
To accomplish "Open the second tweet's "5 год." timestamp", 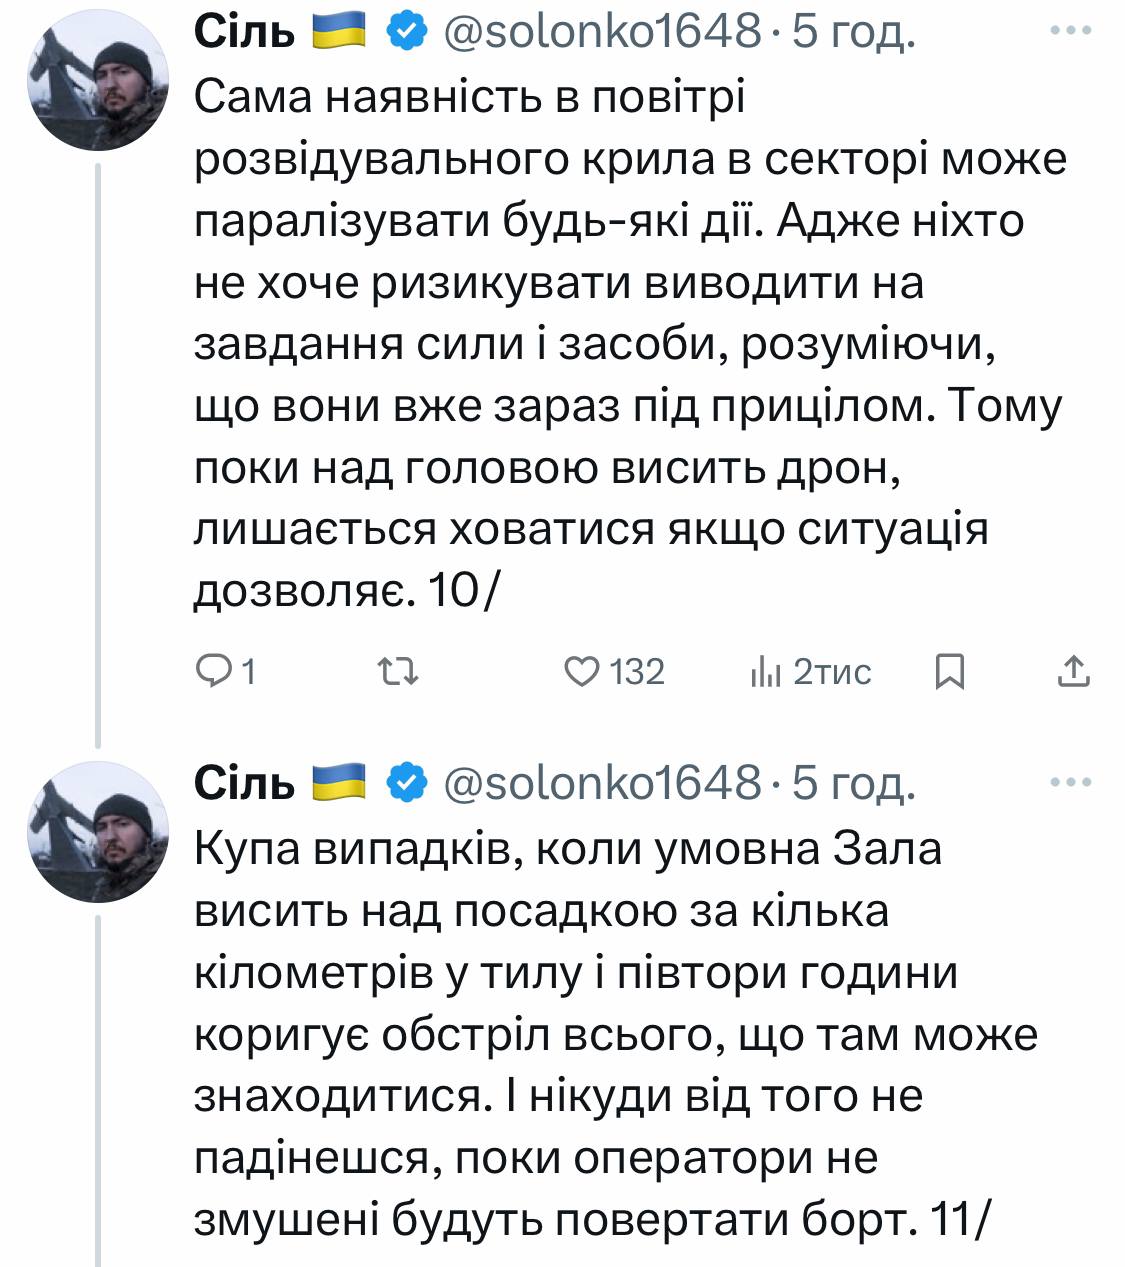I will coord(853,784).
